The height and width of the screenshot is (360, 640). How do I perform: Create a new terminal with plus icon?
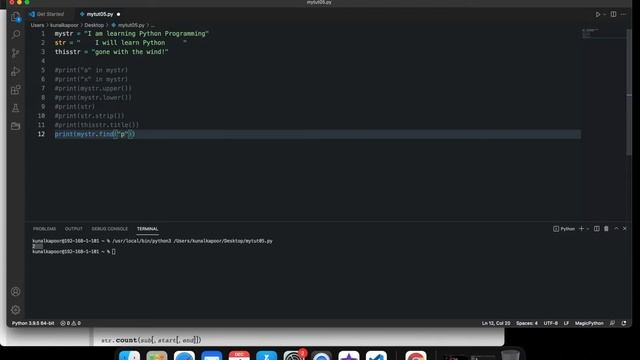[x=581, y=229]
